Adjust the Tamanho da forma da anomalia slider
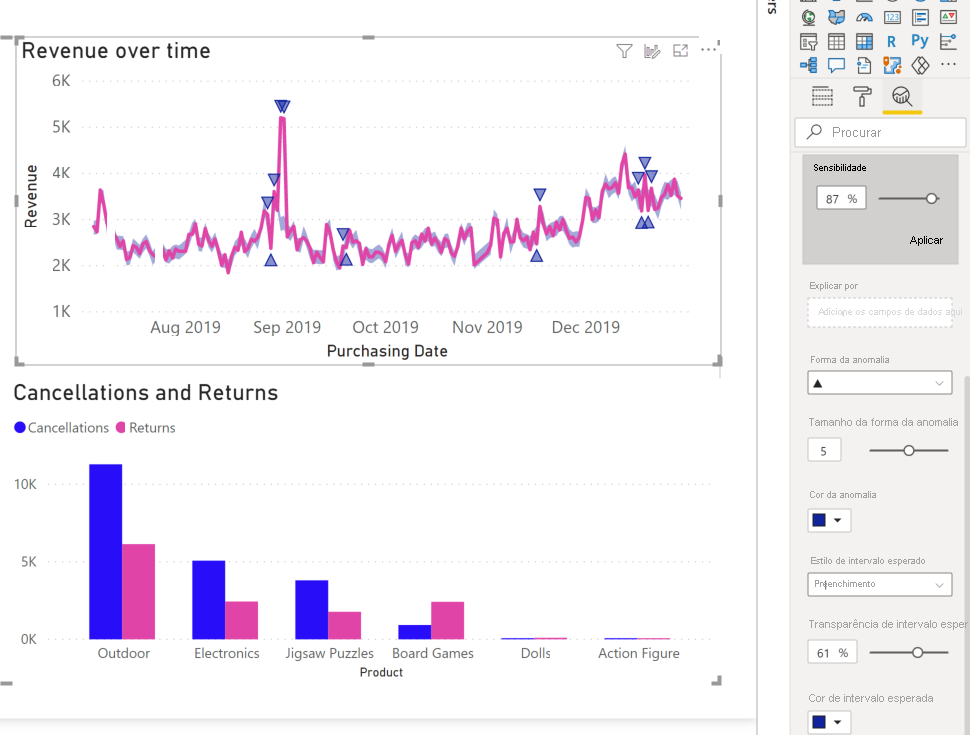970x735 pixels. coord(909,450)
